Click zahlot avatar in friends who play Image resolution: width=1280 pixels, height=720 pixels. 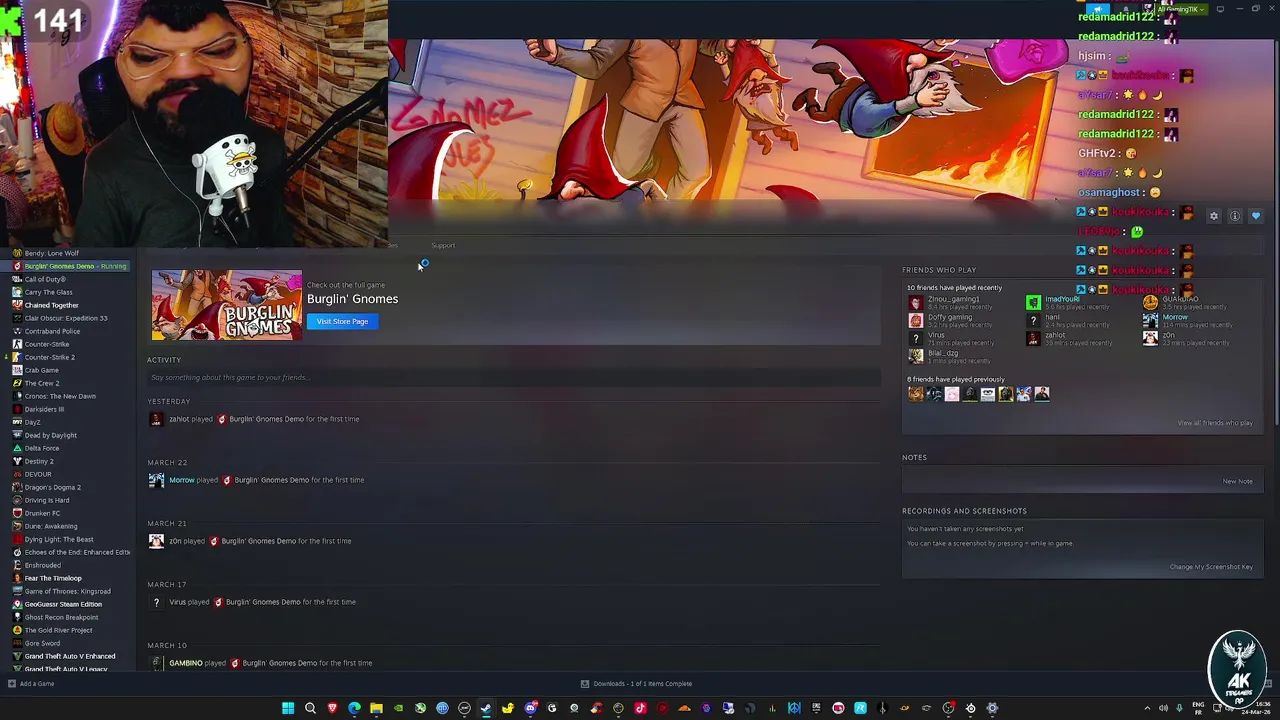(x=1033, y=339)
